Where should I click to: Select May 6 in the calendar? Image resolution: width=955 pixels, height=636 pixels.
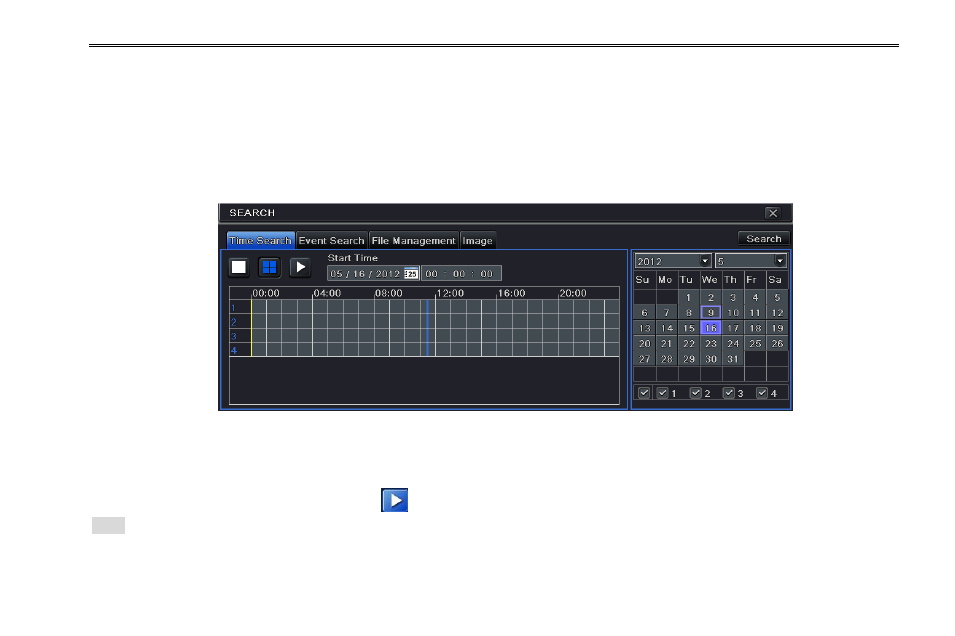click(644, 313)
